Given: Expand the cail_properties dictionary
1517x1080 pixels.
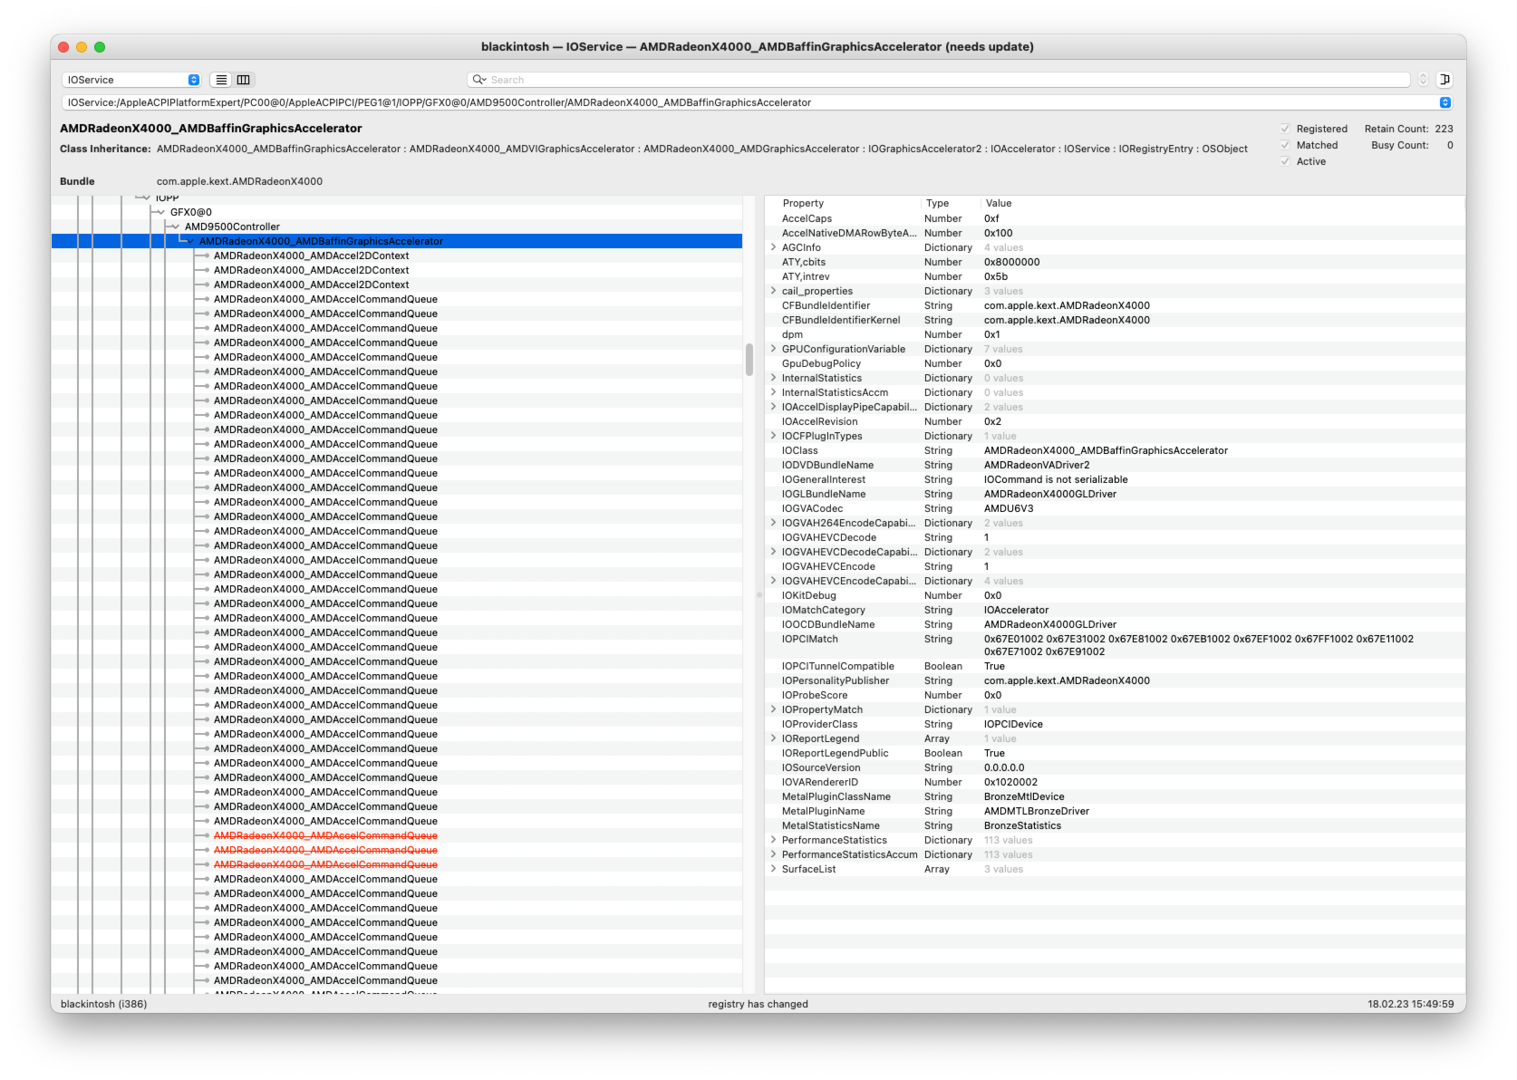Looking at the screenshot, I should (773, 291).
